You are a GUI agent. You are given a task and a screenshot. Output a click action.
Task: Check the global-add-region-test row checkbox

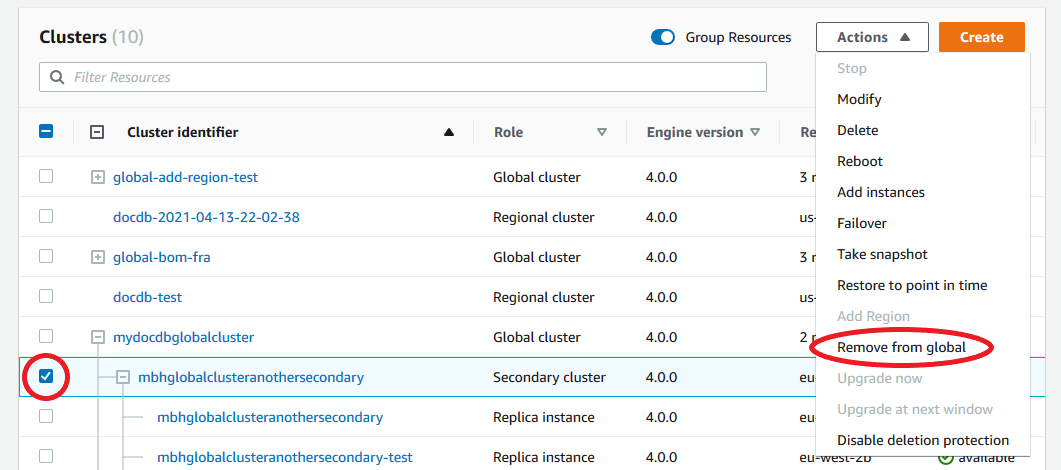point(46,177)
